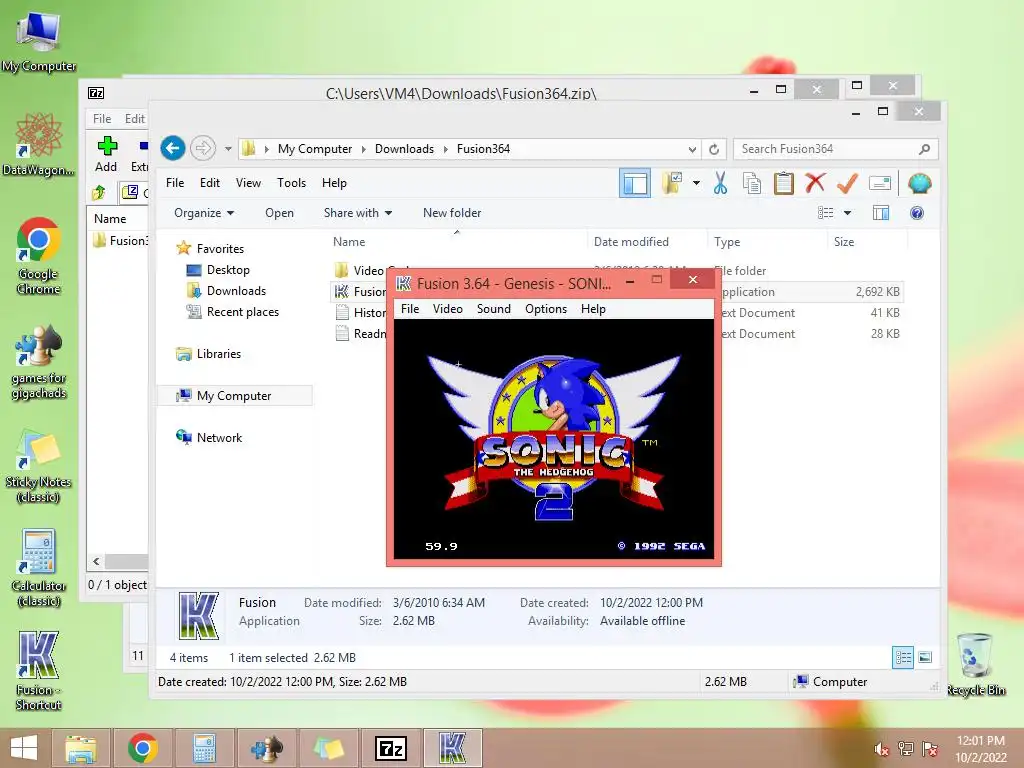Click My Computer in the address breadcrumb
Image resolution: width=1024 pixels, height=768 pixels.
click(x=315, y=149)
